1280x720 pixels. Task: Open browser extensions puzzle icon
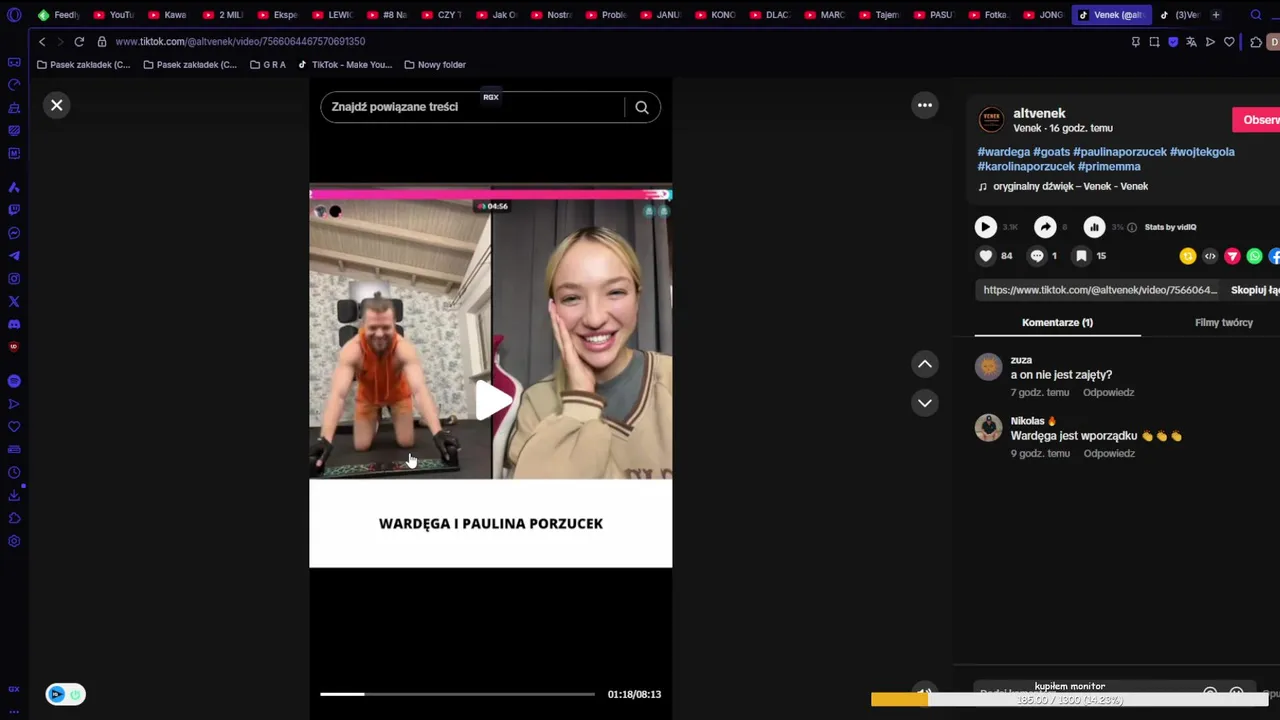[1256, 42]
